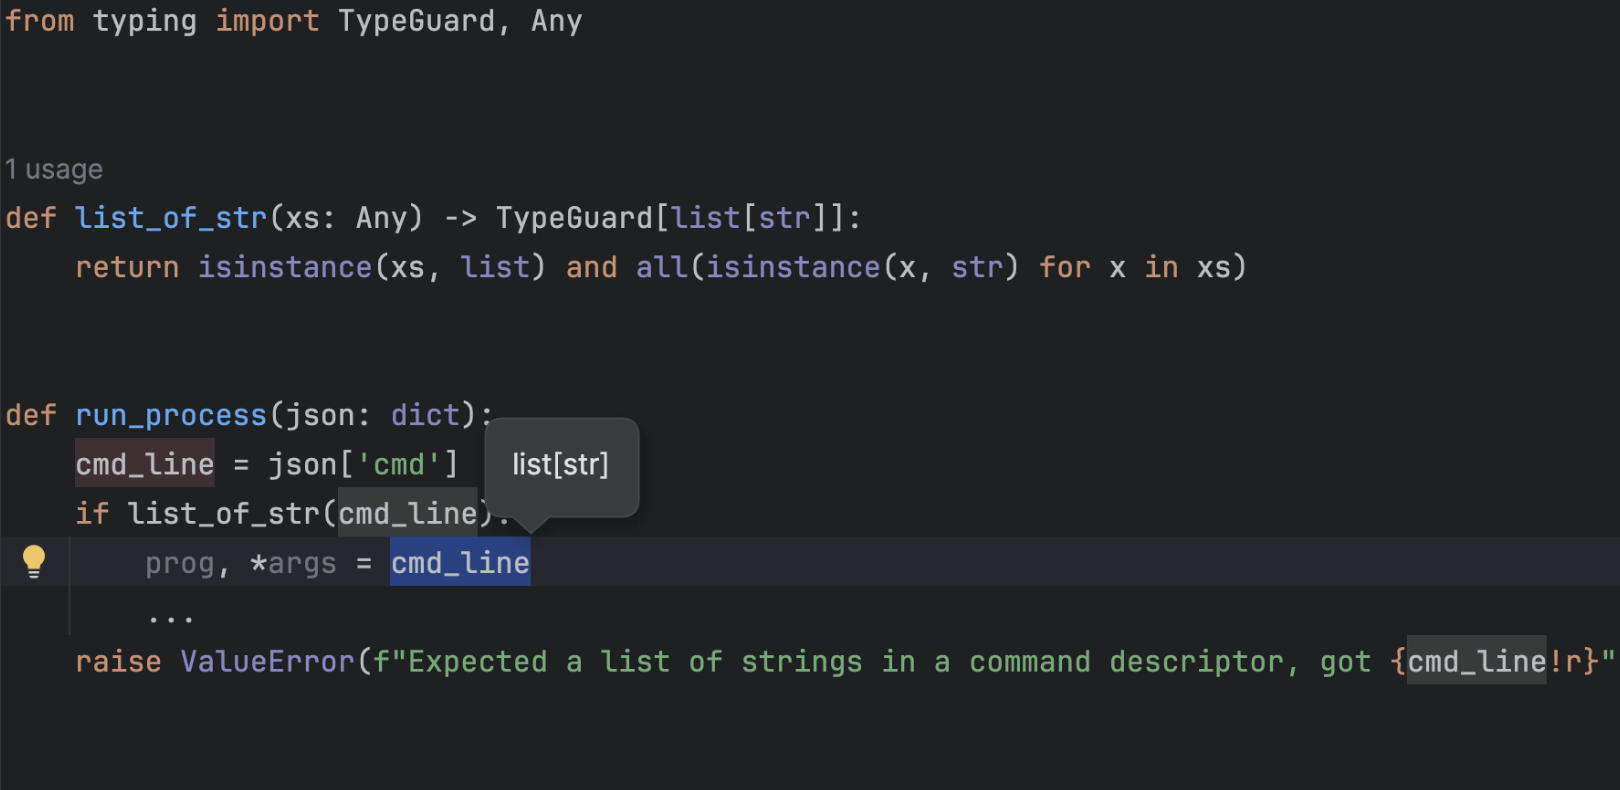Click the yellow lightbulb quick-fix icon

pyautogui.click(x=34, y=561)
